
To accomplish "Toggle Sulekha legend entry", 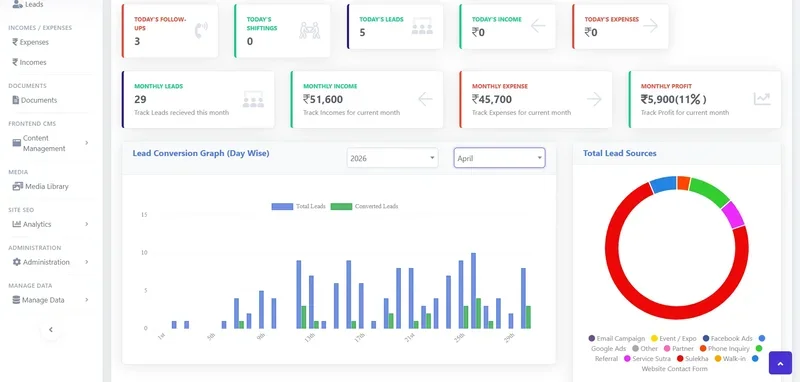I will pos(692,359).
